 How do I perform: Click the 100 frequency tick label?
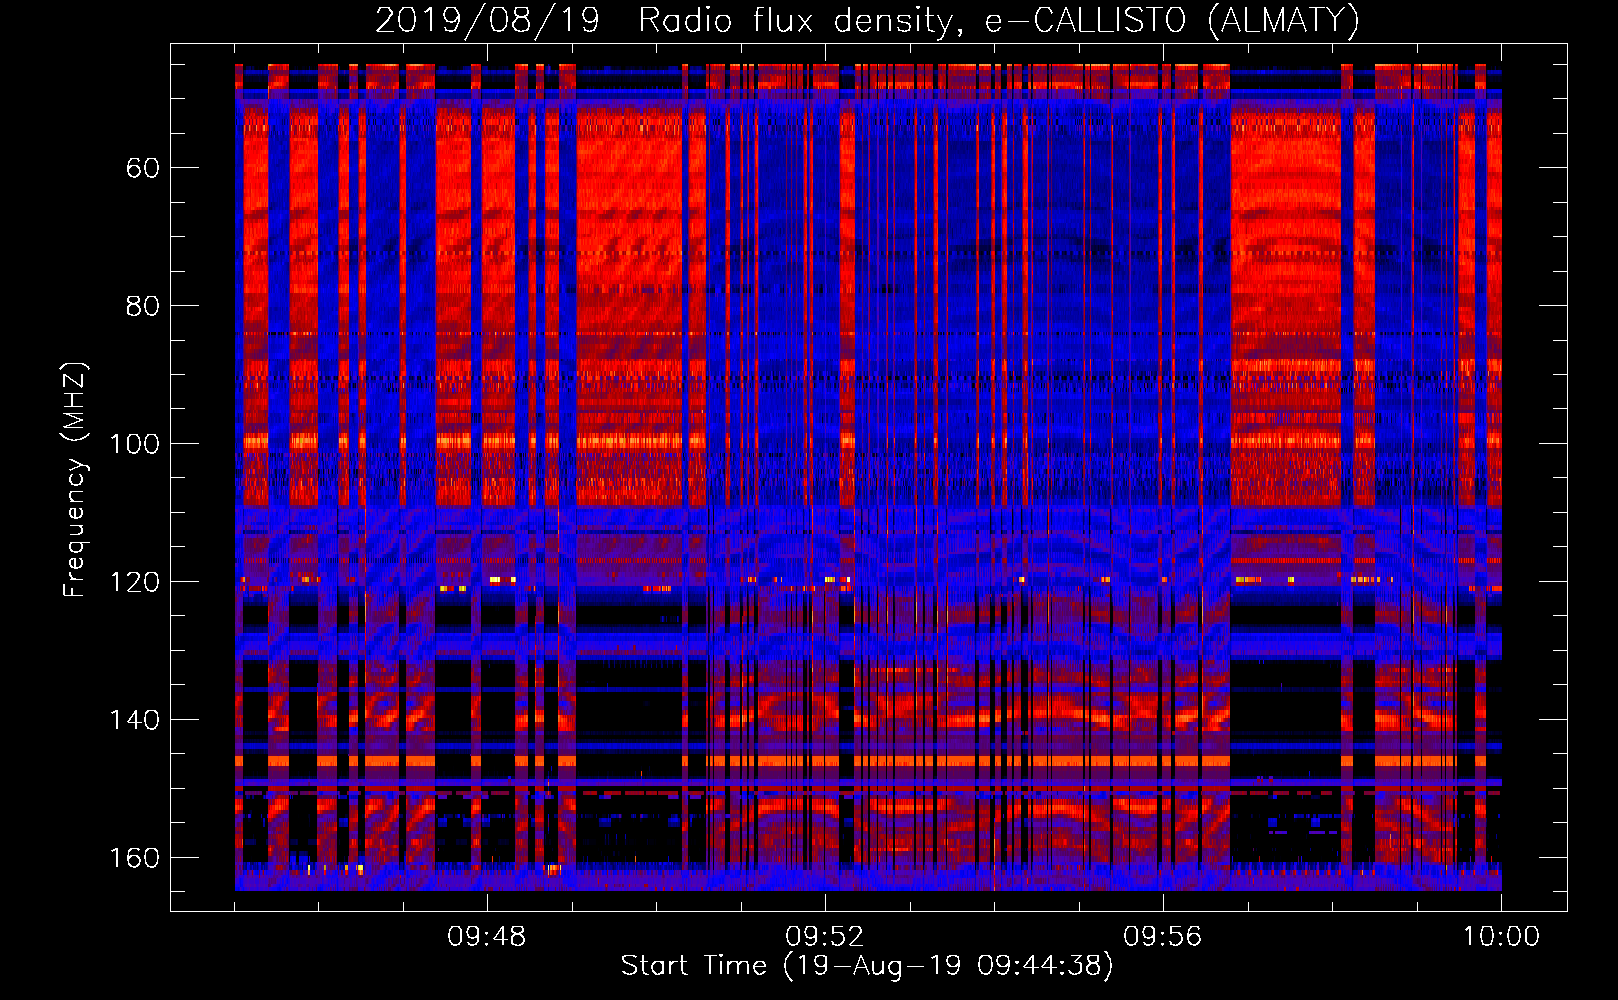pos(134,444)
